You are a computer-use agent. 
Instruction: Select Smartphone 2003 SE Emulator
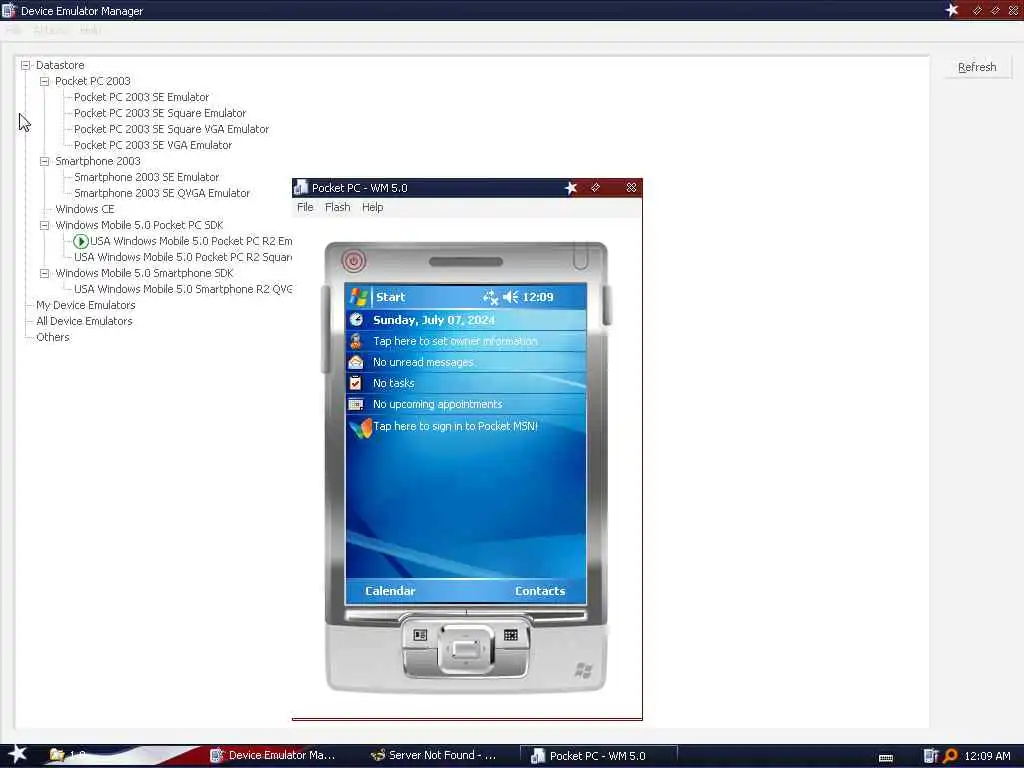[146, 177]
